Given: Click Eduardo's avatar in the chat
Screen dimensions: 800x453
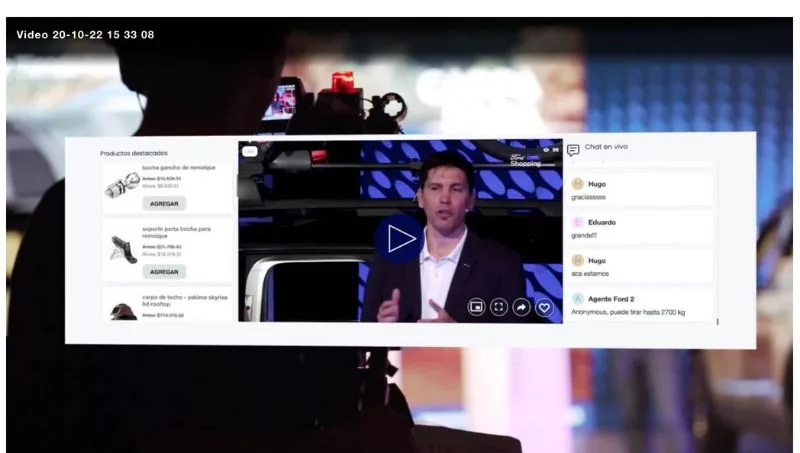Looking at the screenshot, I should [x=577, y=222].
